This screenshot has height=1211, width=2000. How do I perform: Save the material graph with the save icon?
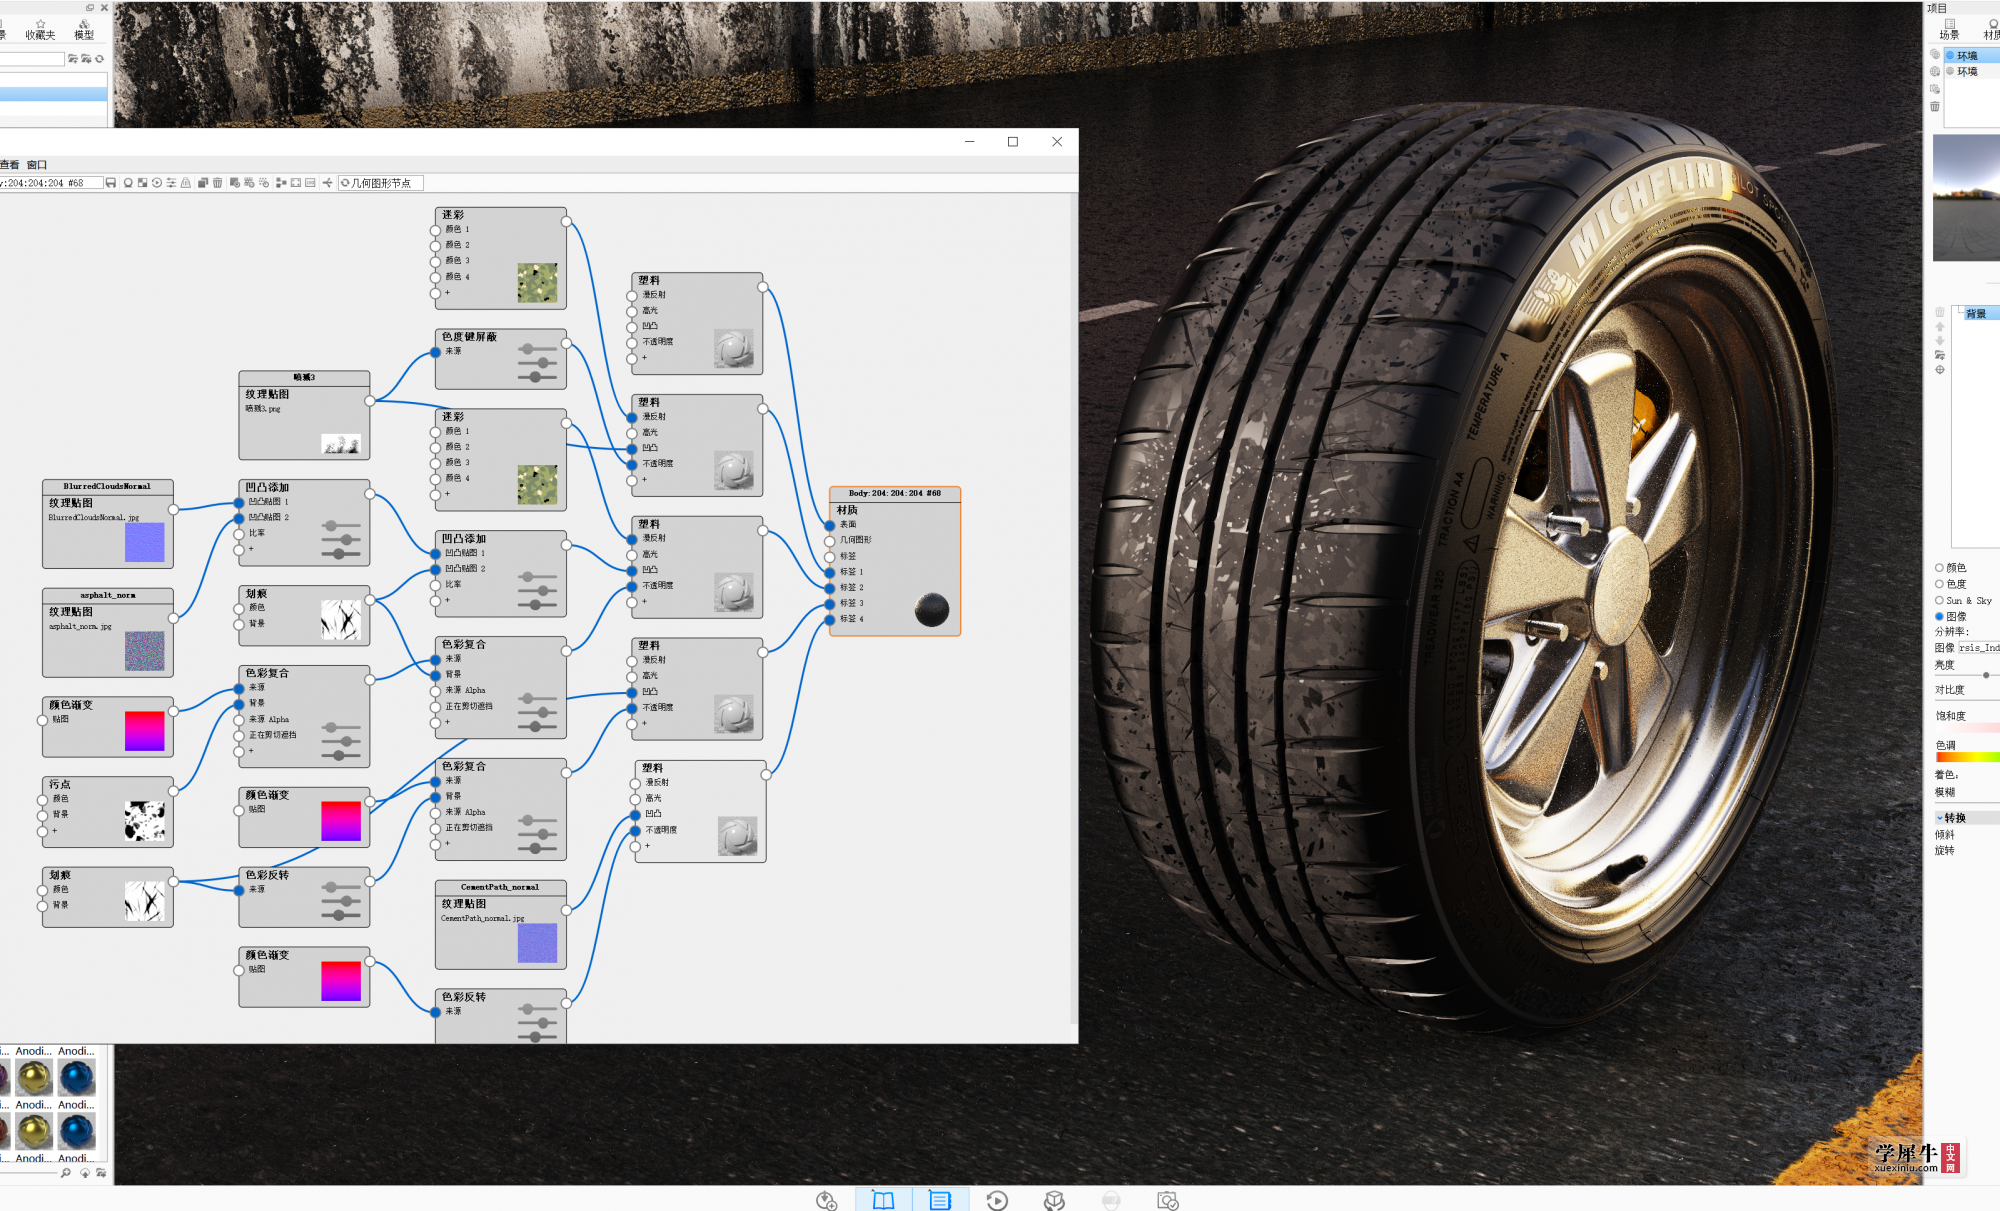110,183
